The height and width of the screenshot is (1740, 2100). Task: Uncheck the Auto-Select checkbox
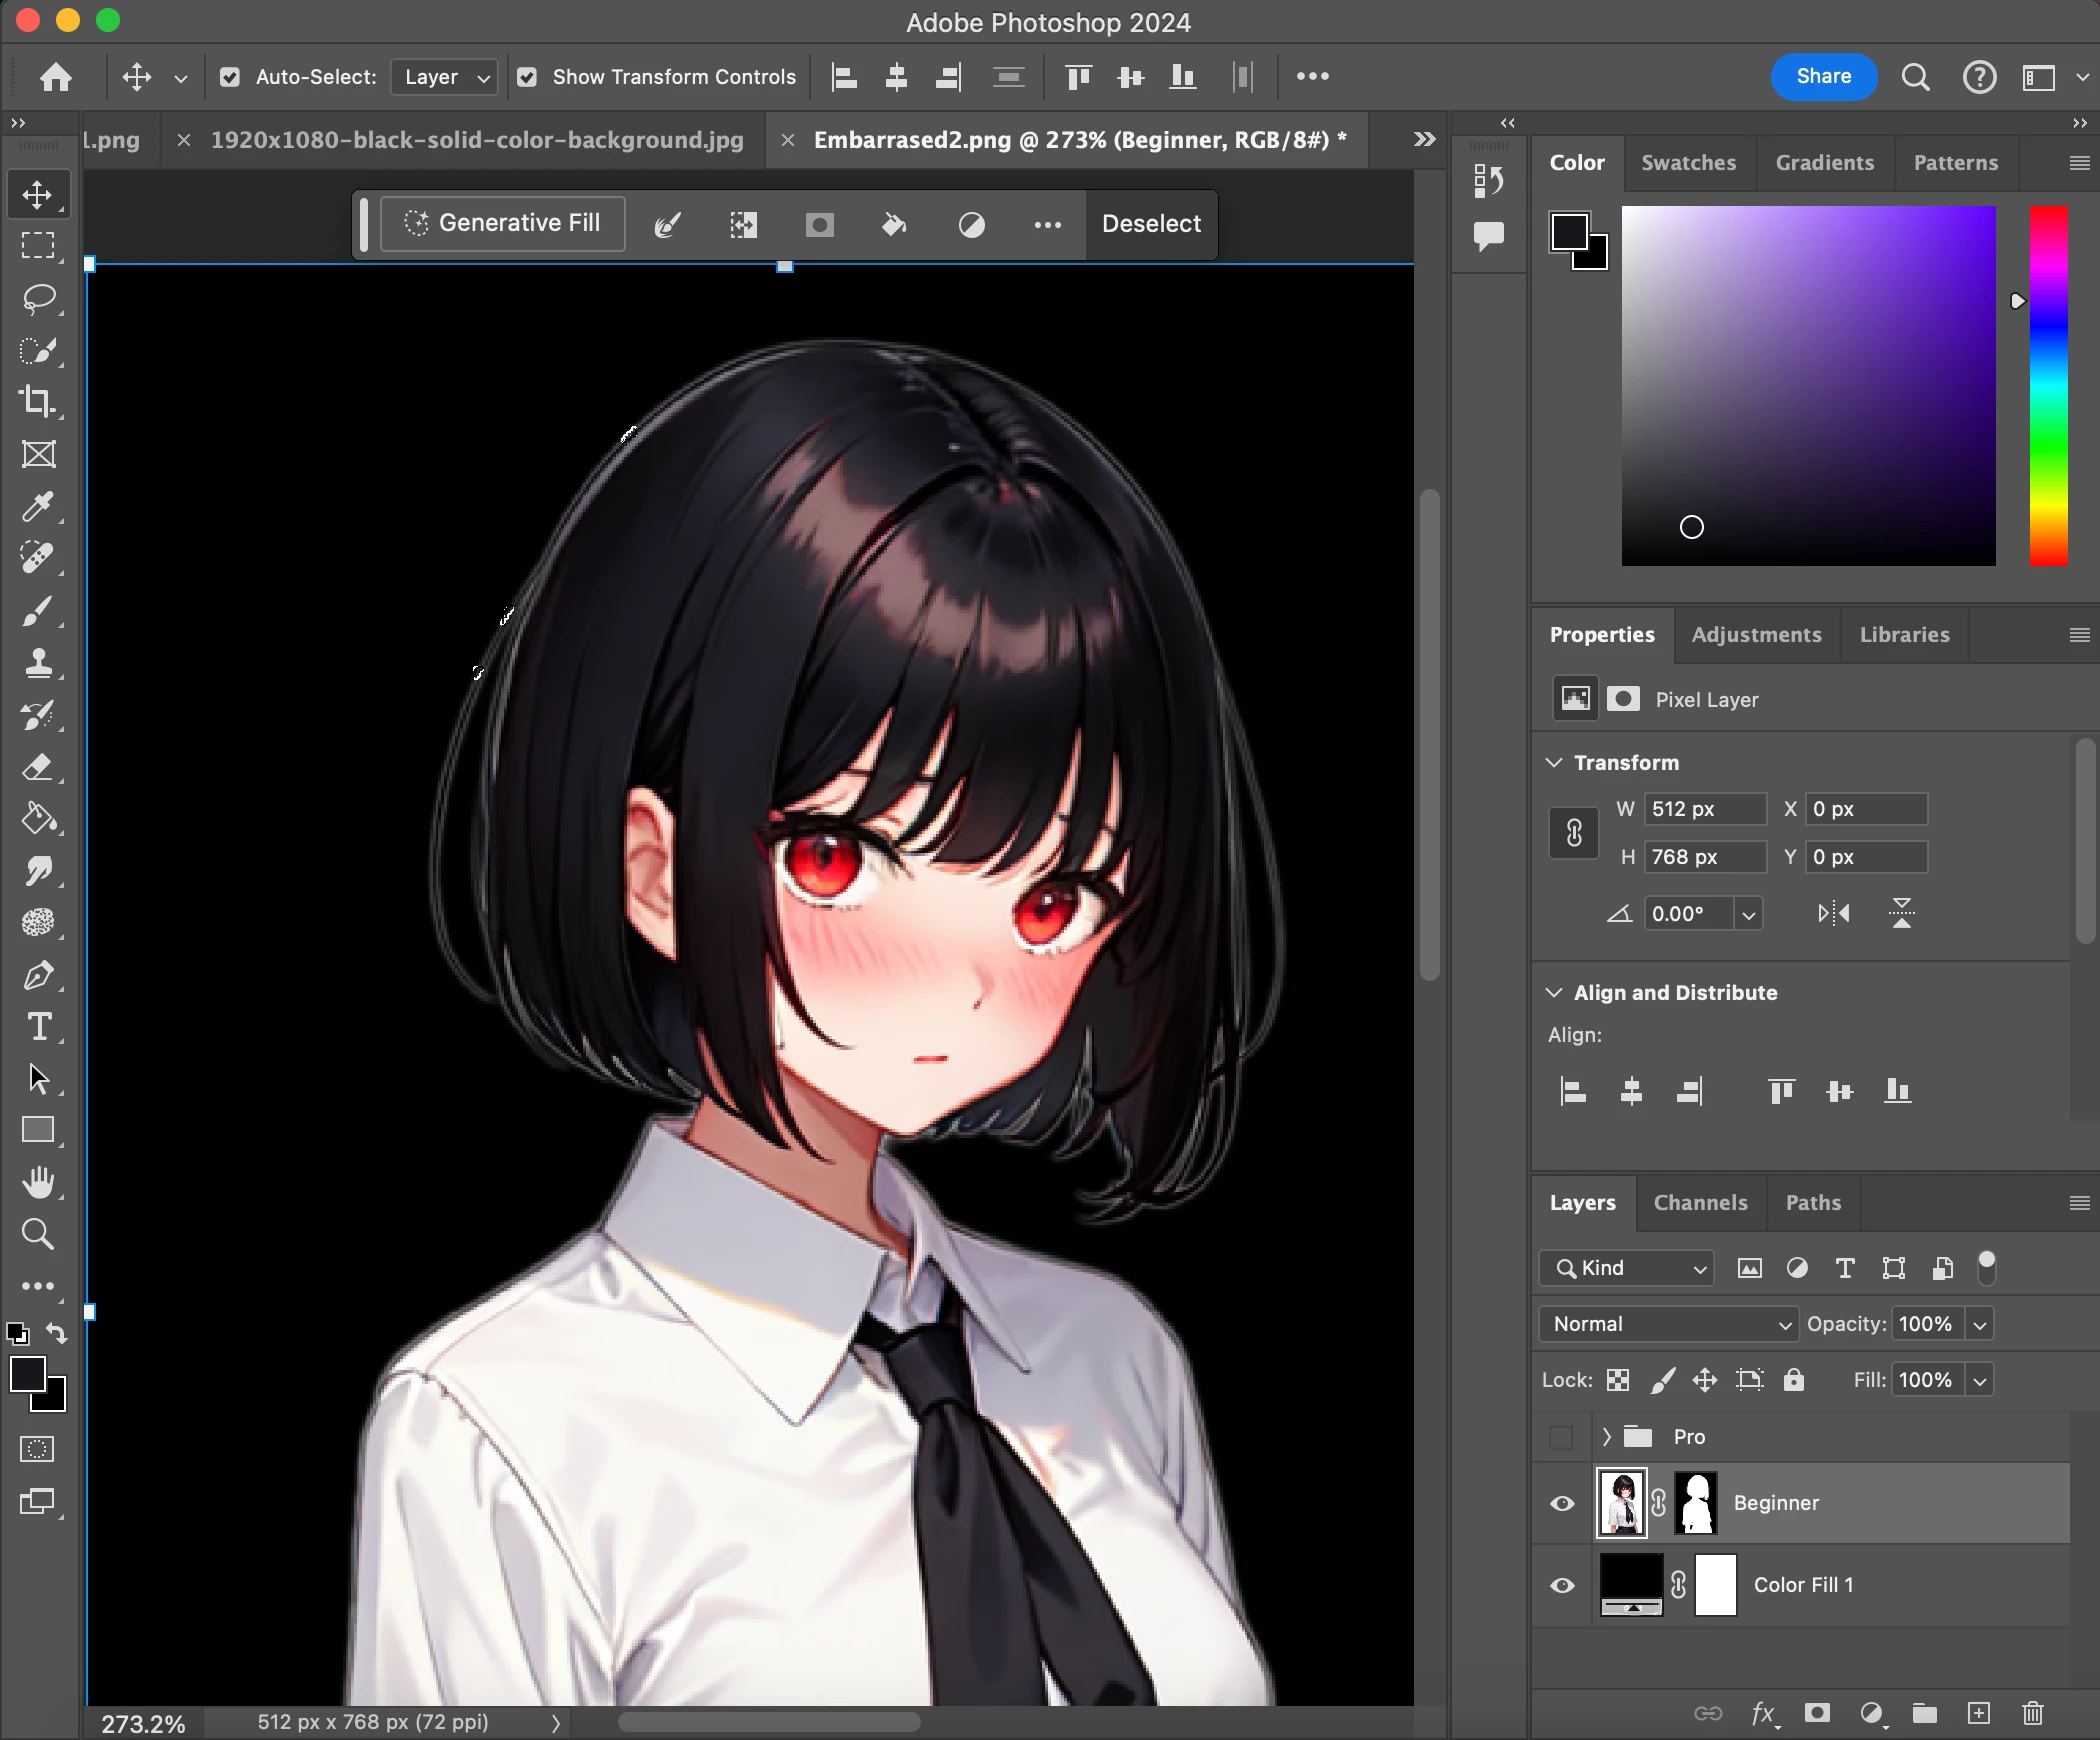pyautogui.click(x=230, y=77)
